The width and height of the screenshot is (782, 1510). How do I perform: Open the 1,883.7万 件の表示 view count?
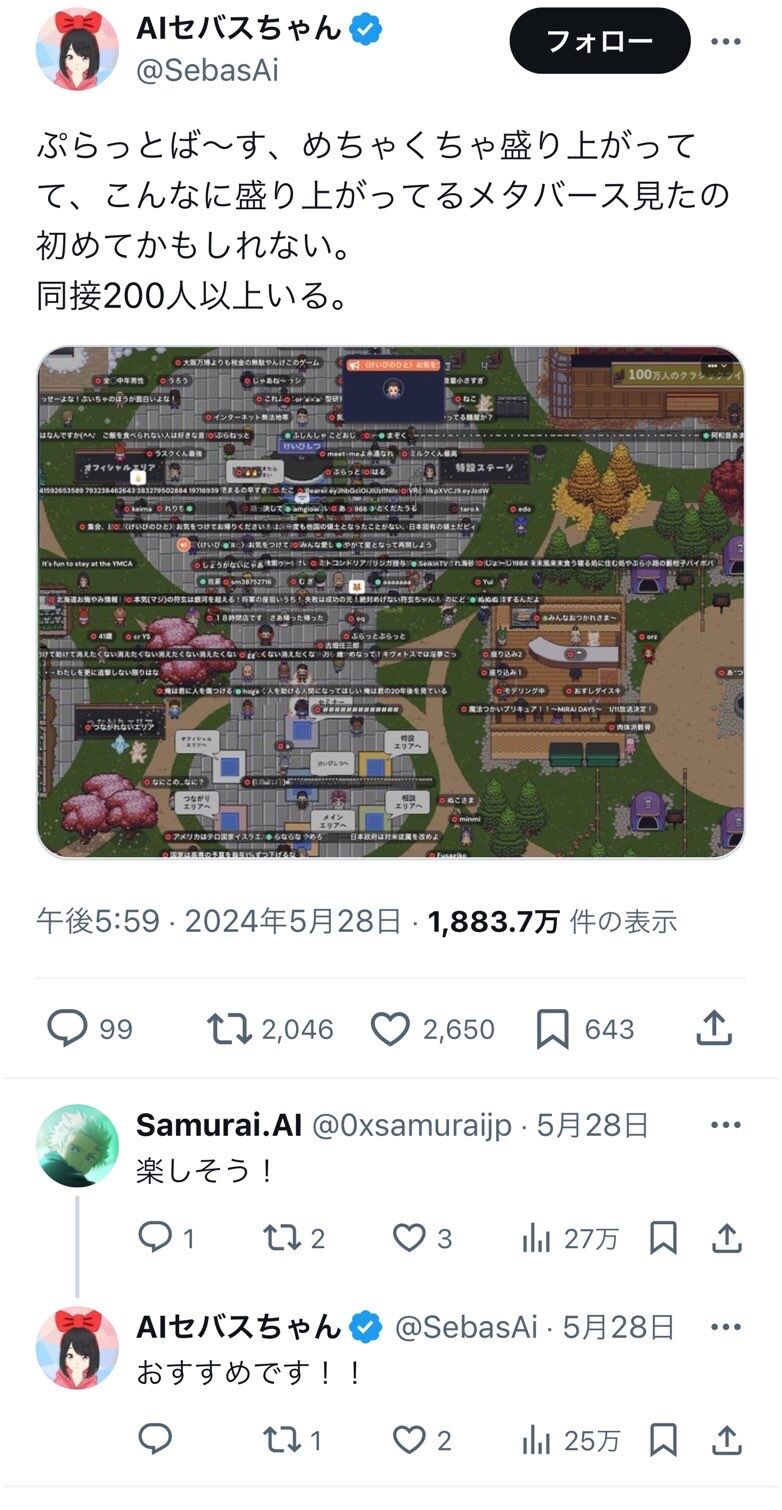pyautogui.click(x=553, y=921)
